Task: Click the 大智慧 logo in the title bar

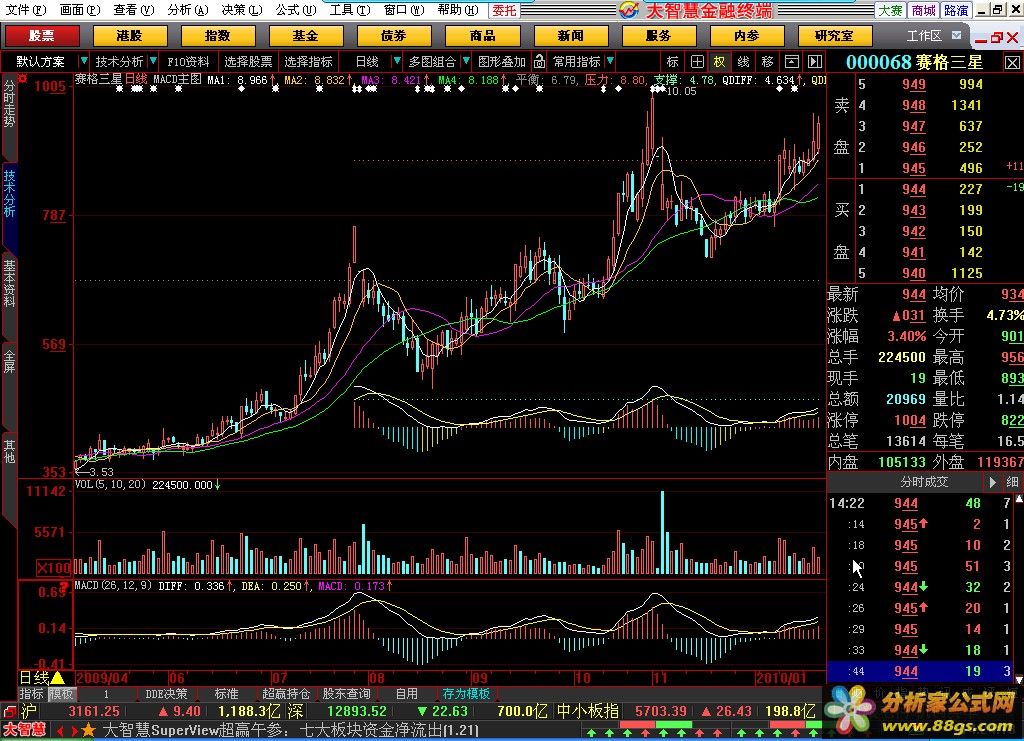Action: coord(629,10)
